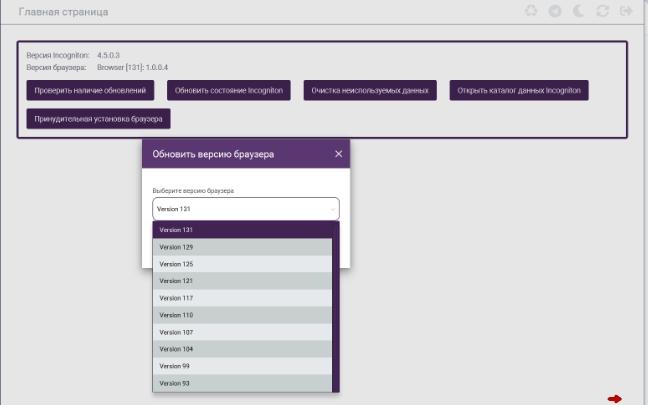Image resolution: width=648 pixels, height=405 pixels.
Task: Click the Главная страница page title
Action: pyautogui.click(x=64, y=12)
